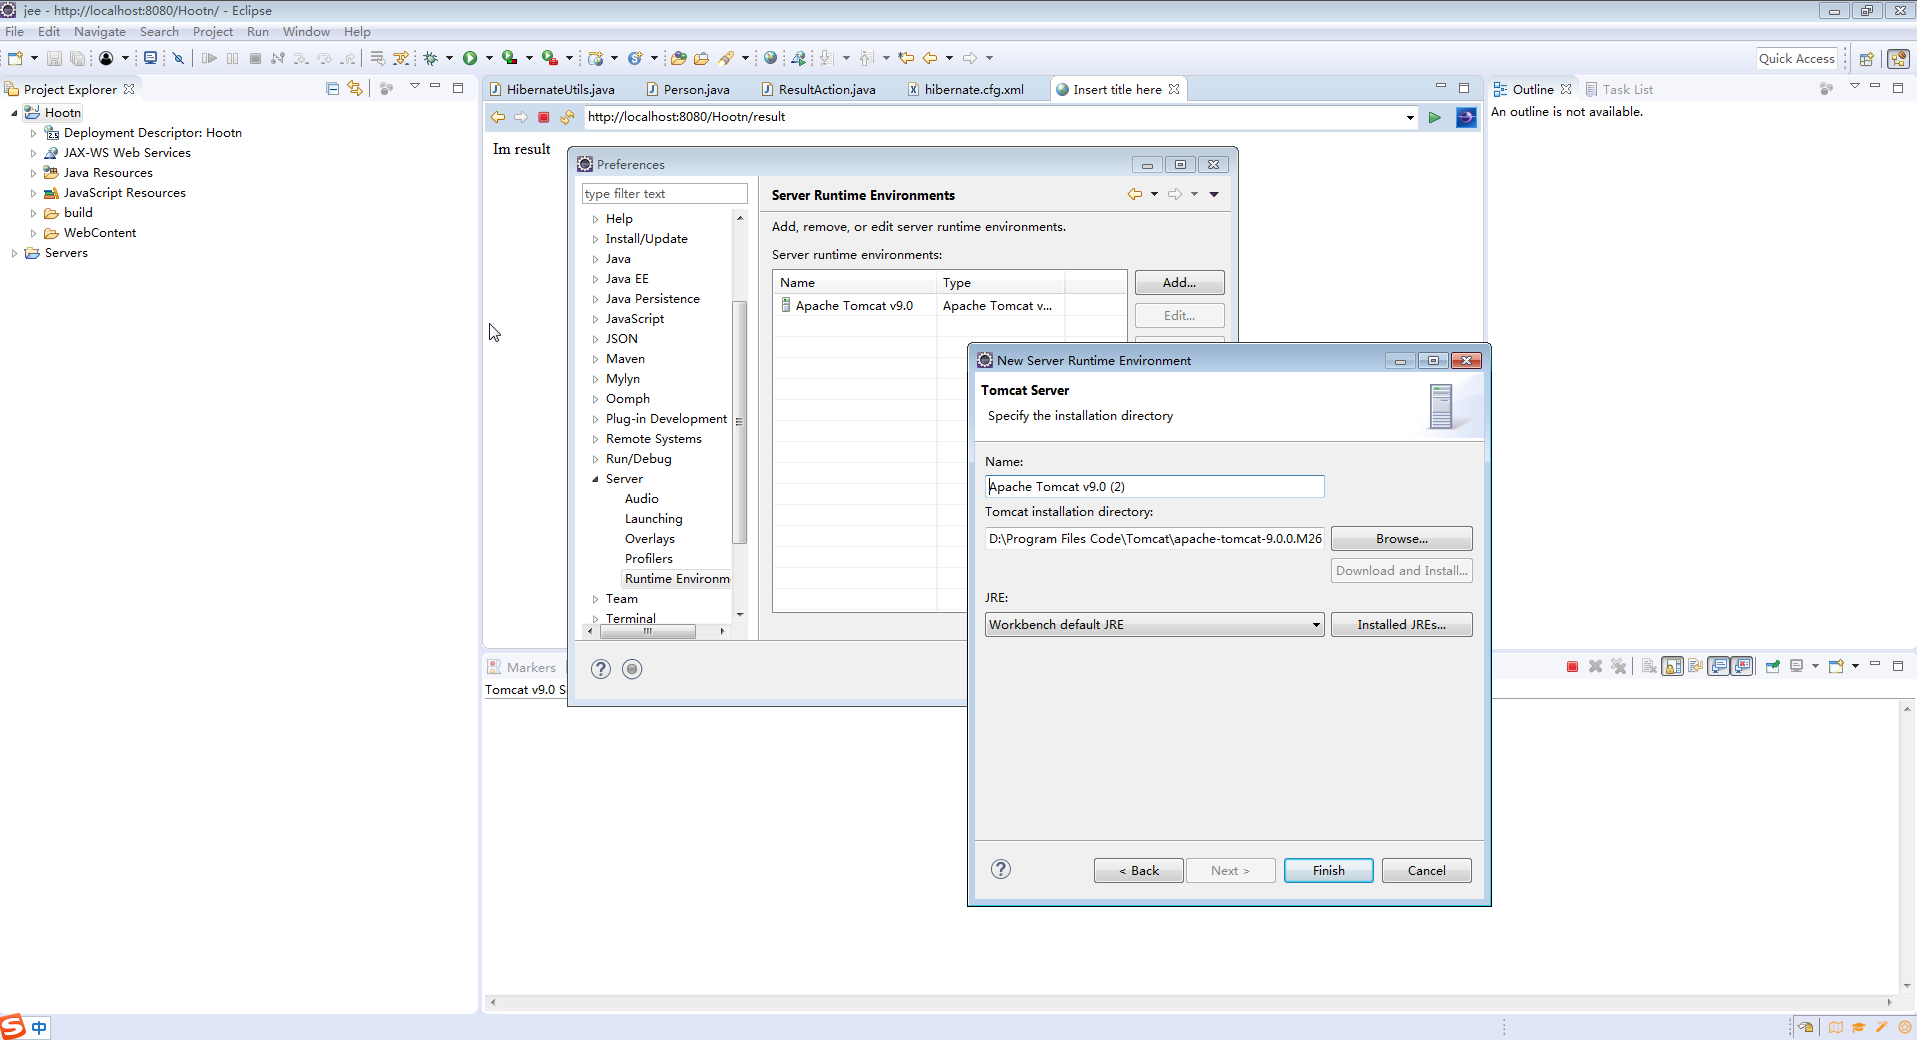This screenshot has width=1917, height=1040.
Task: Open the browser URL history dropdown
Action: [1410, 117]
